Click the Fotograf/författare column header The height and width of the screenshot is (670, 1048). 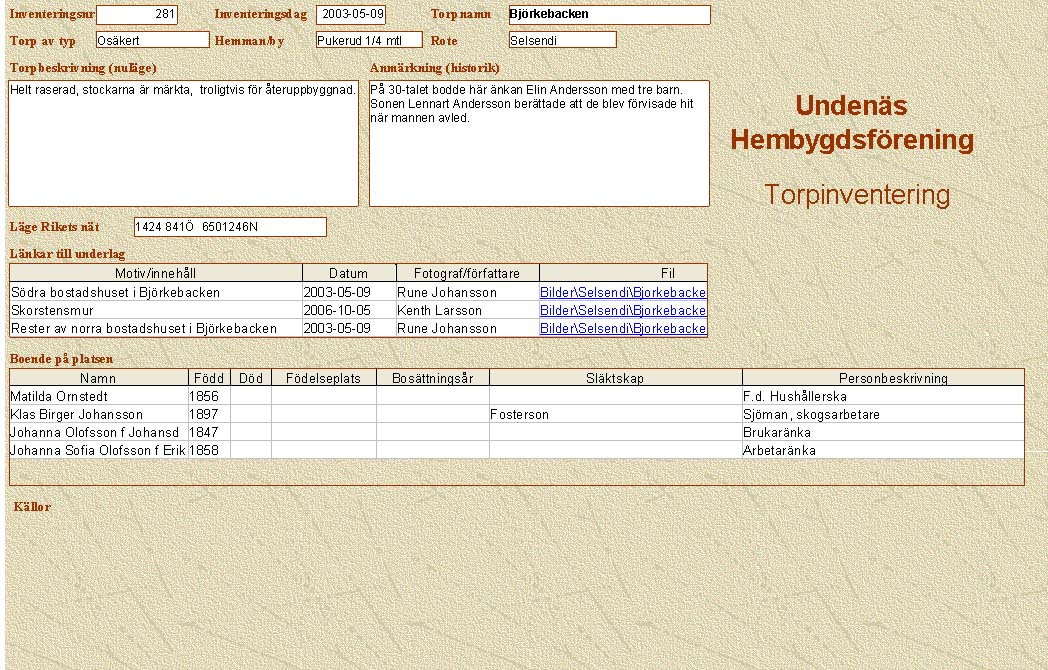[468, 273]
